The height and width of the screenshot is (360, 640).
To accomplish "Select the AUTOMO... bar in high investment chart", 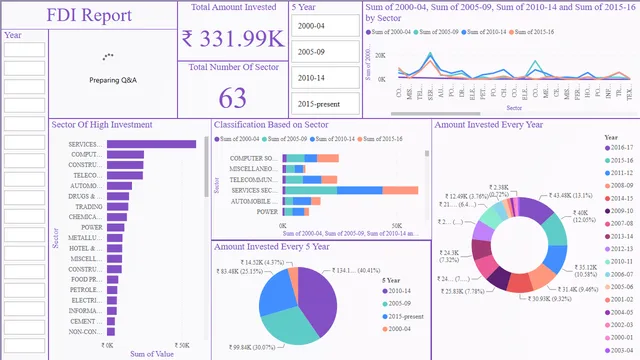I will 120,186.
